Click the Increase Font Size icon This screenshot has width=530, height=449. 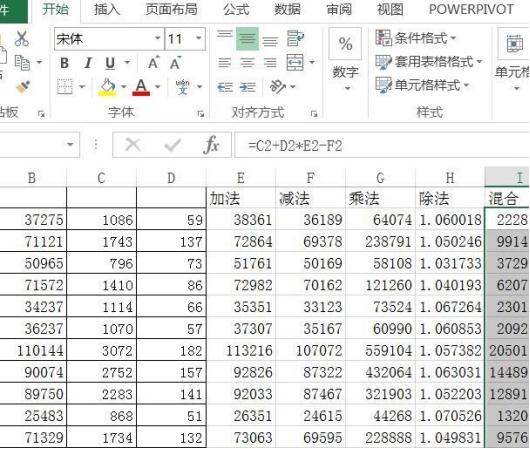pos(153,63)
